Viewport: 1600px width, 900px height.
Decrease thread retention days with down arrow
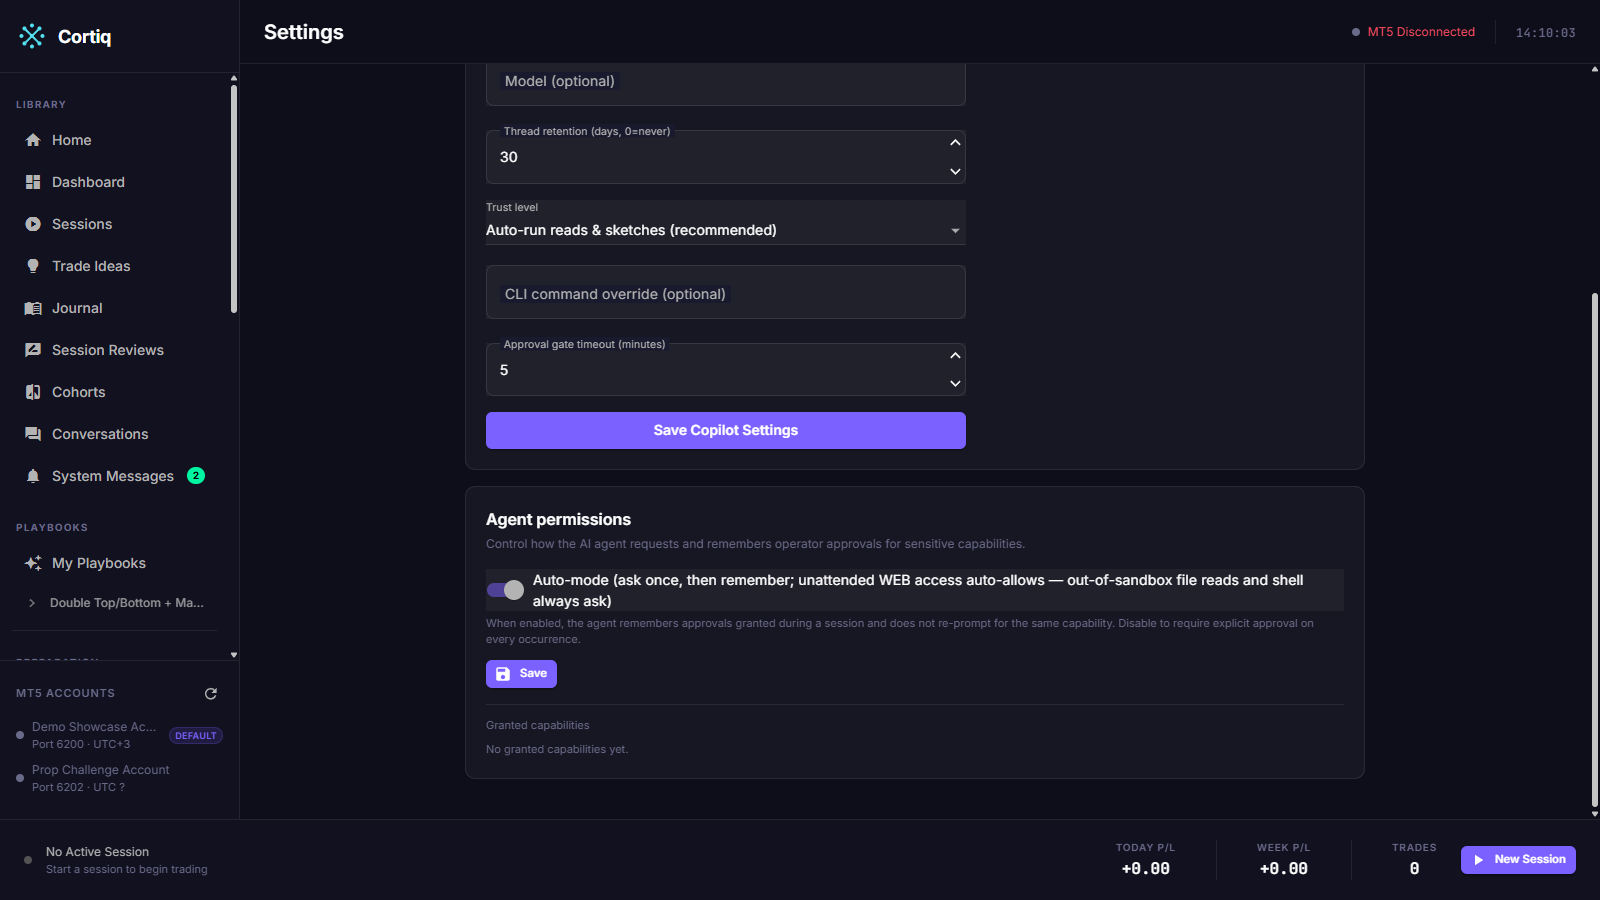click(x=955, y=172)
